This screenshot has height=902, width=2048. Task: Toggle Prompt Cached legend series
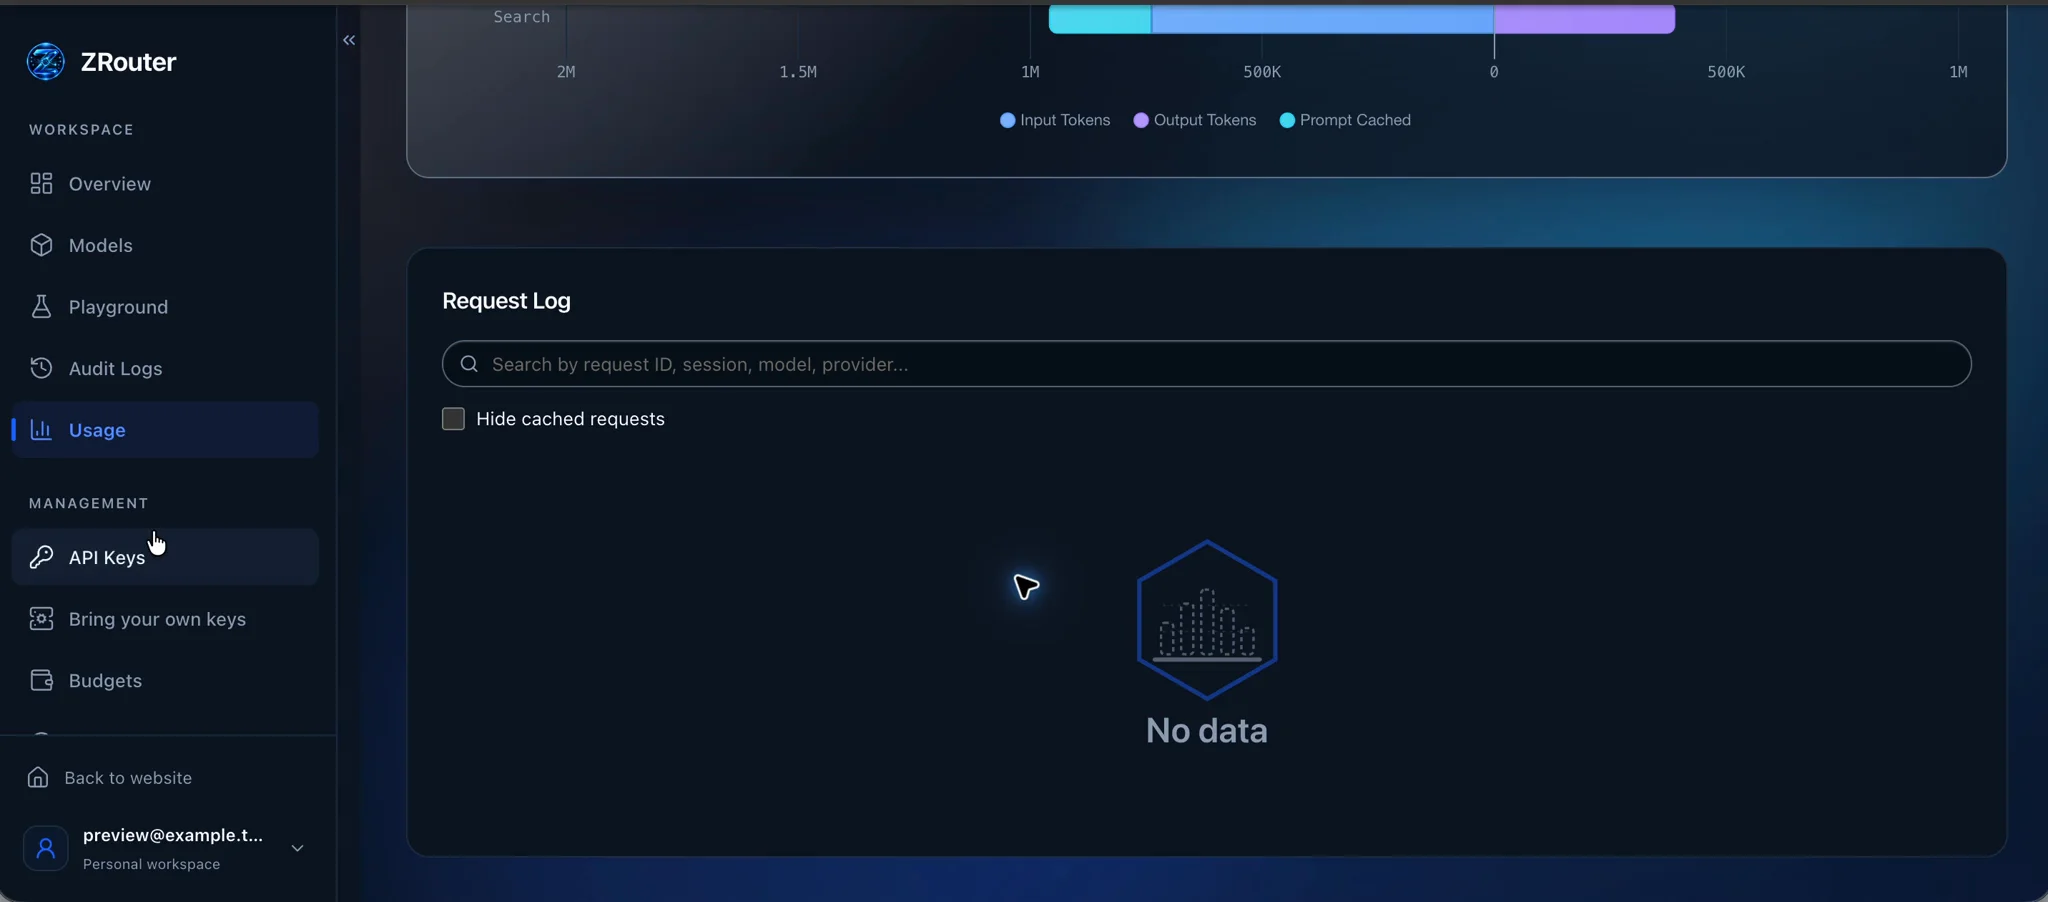(1345, 120)
